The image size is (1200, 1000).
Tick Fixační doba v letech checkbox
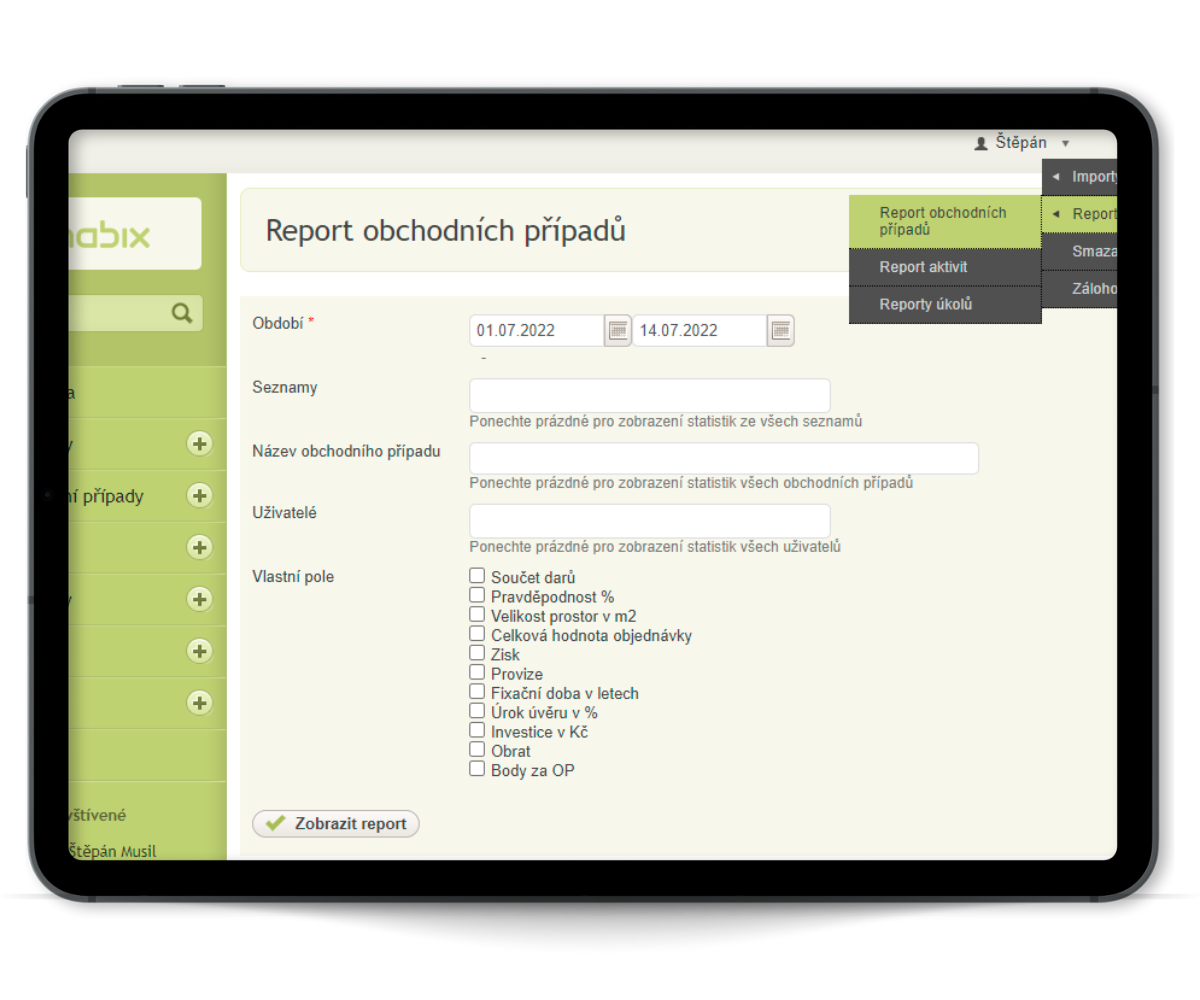(x=477, y=691)
